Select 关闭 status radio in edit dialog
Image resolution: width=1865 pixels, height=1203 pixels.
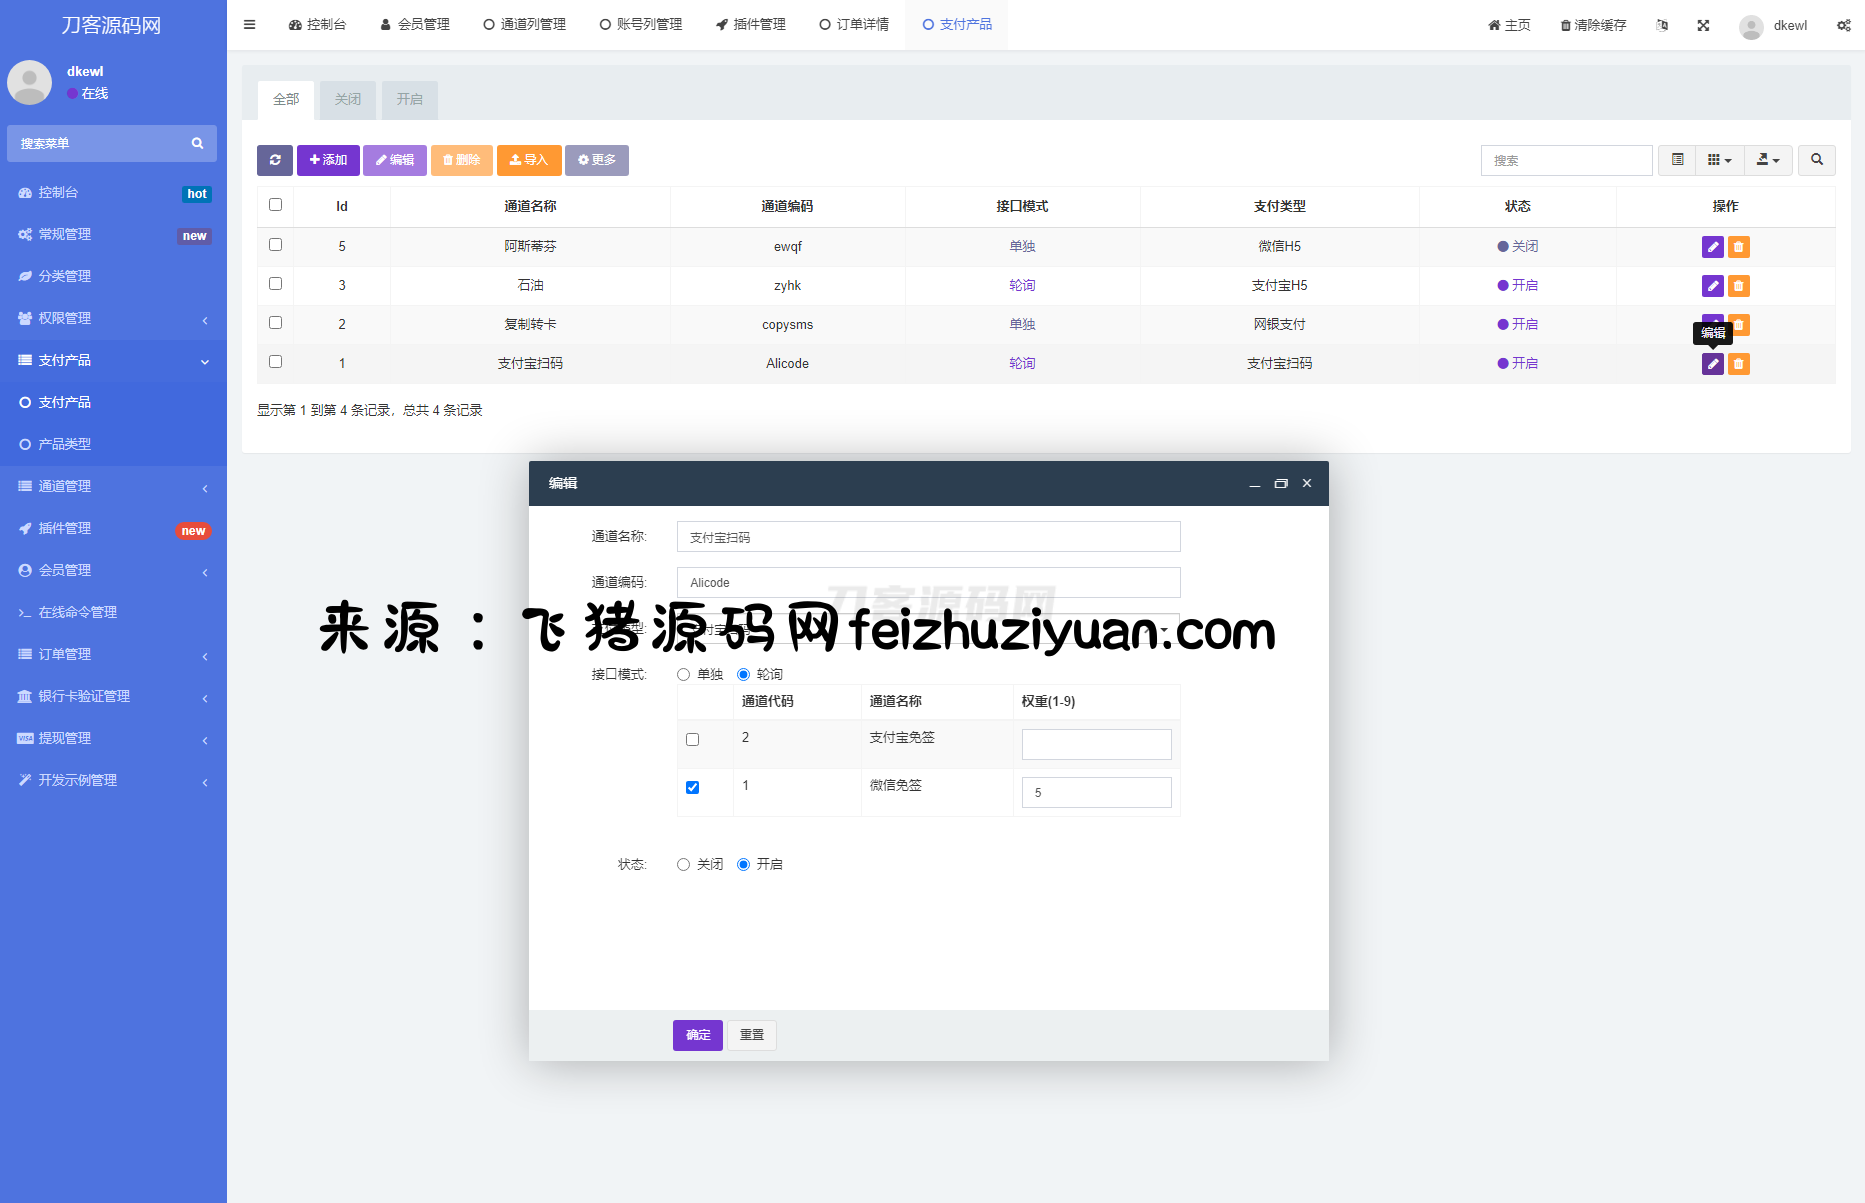(684, 865)
